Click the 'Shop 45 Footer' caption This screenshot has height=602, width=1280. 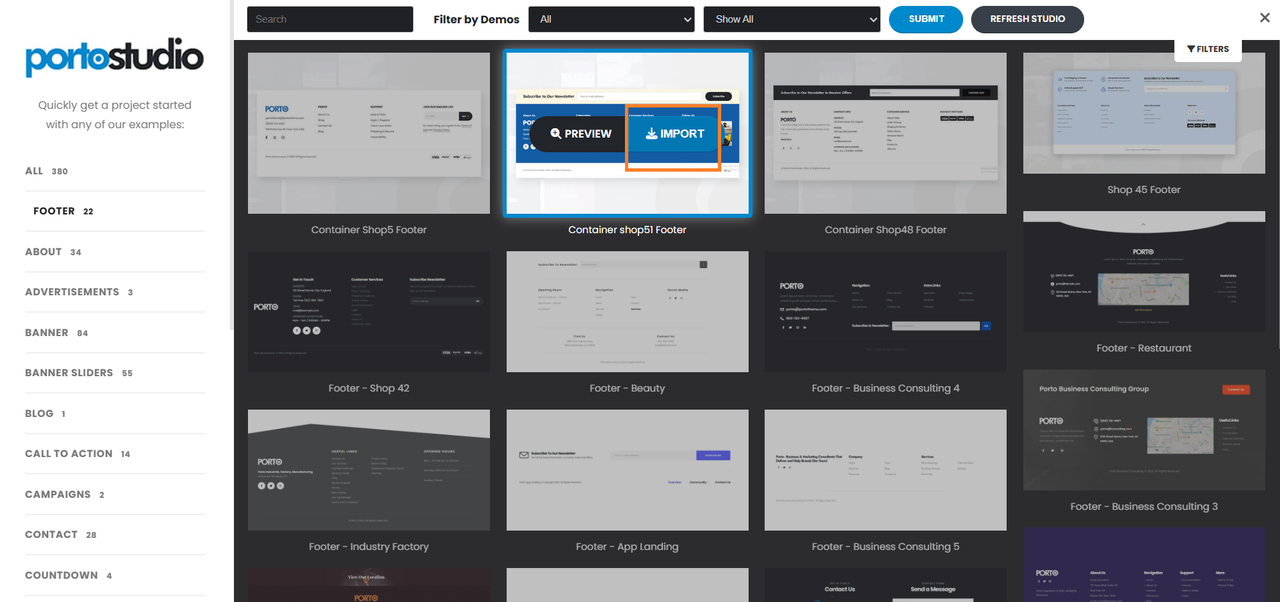point(1144,190)
